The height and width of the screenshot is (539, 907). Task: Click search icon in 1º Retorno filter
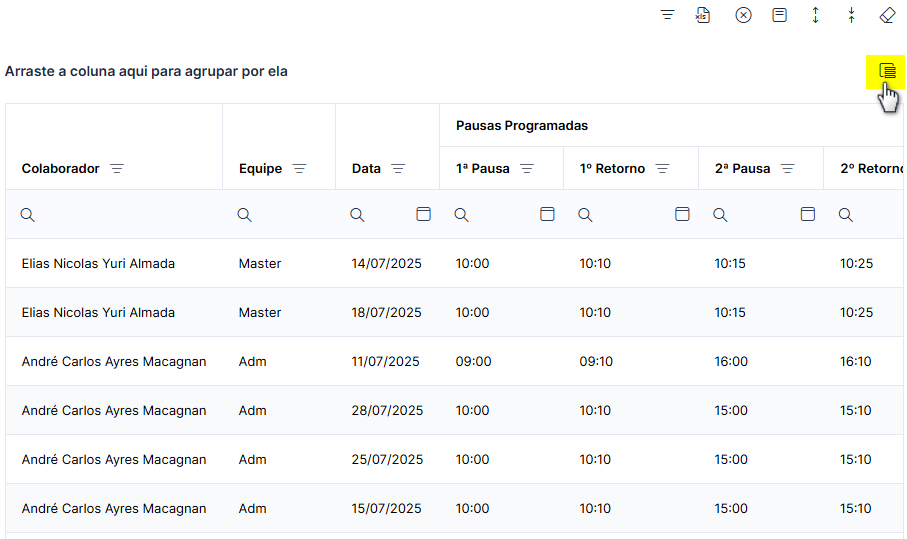click(585, 215)
